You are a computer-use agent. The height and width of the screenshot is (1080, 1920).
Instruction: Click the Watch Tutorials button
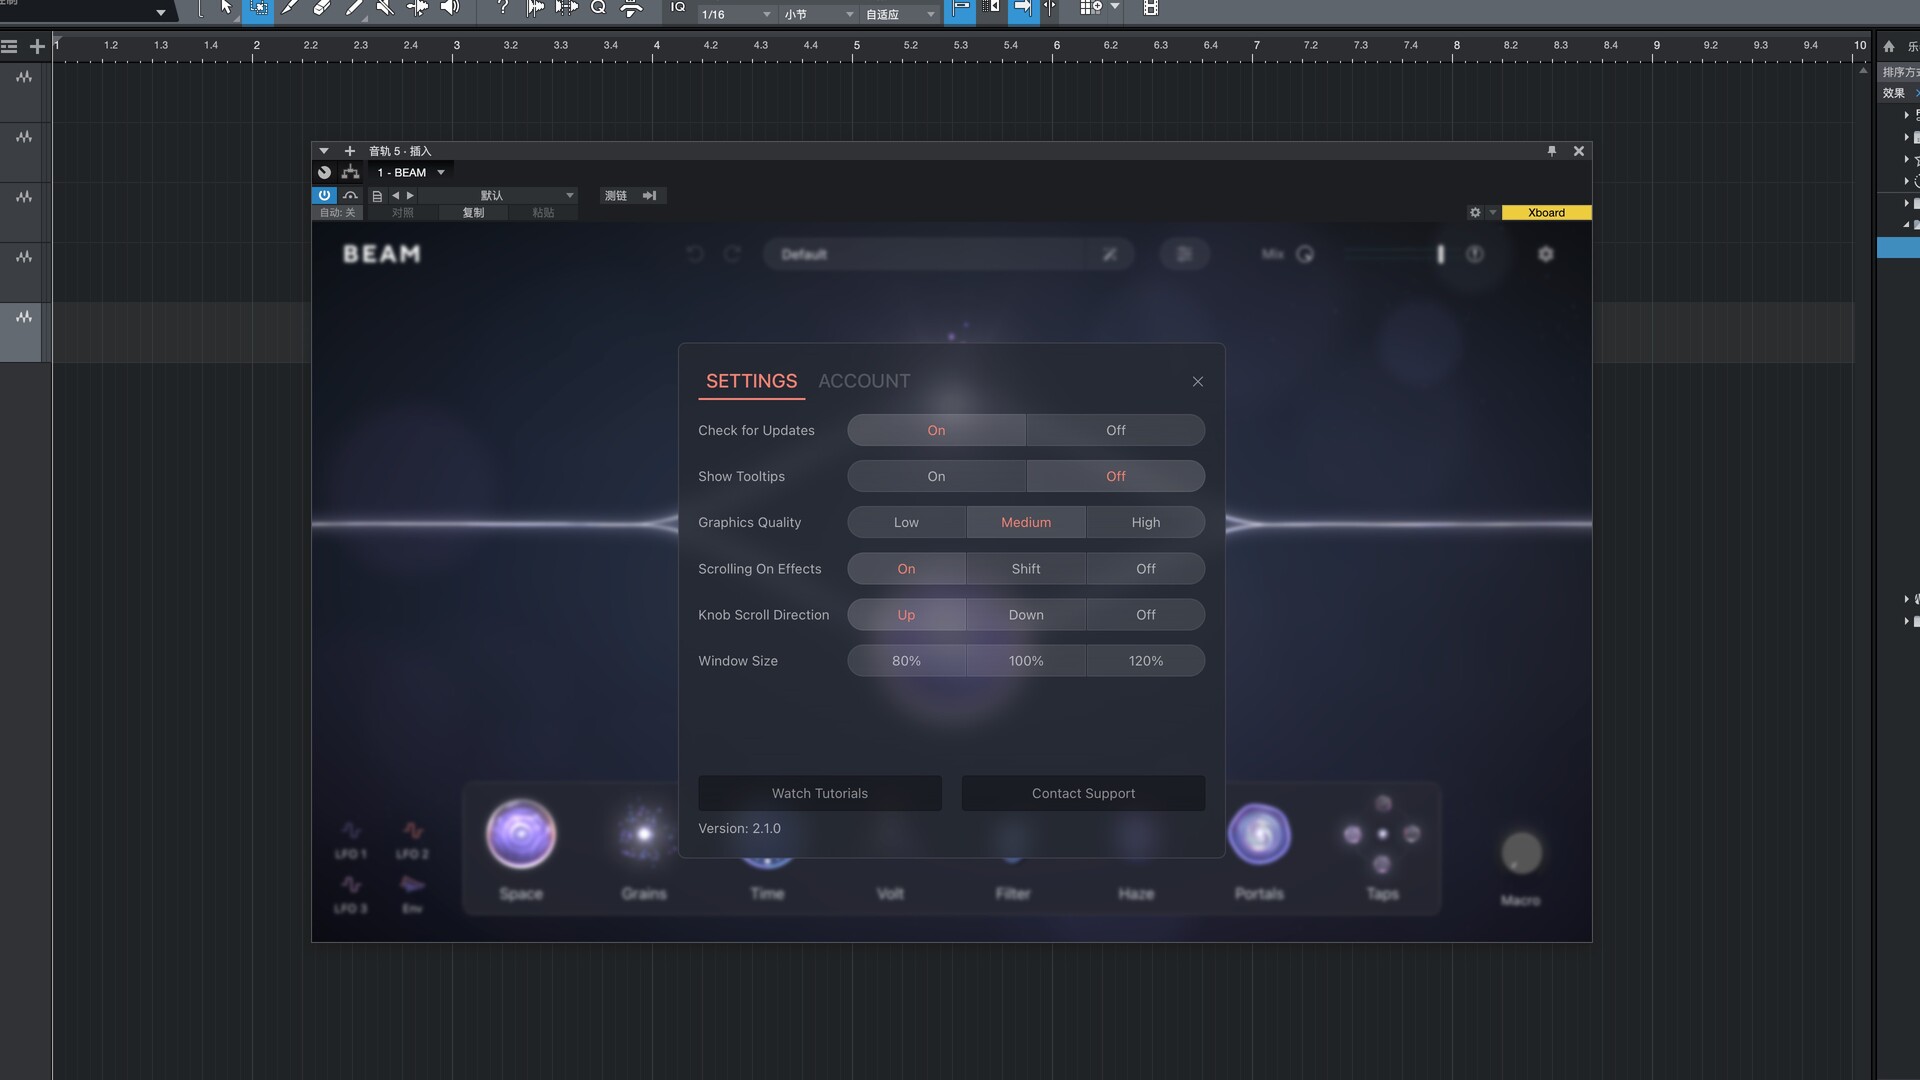click(x=819, y=793)
